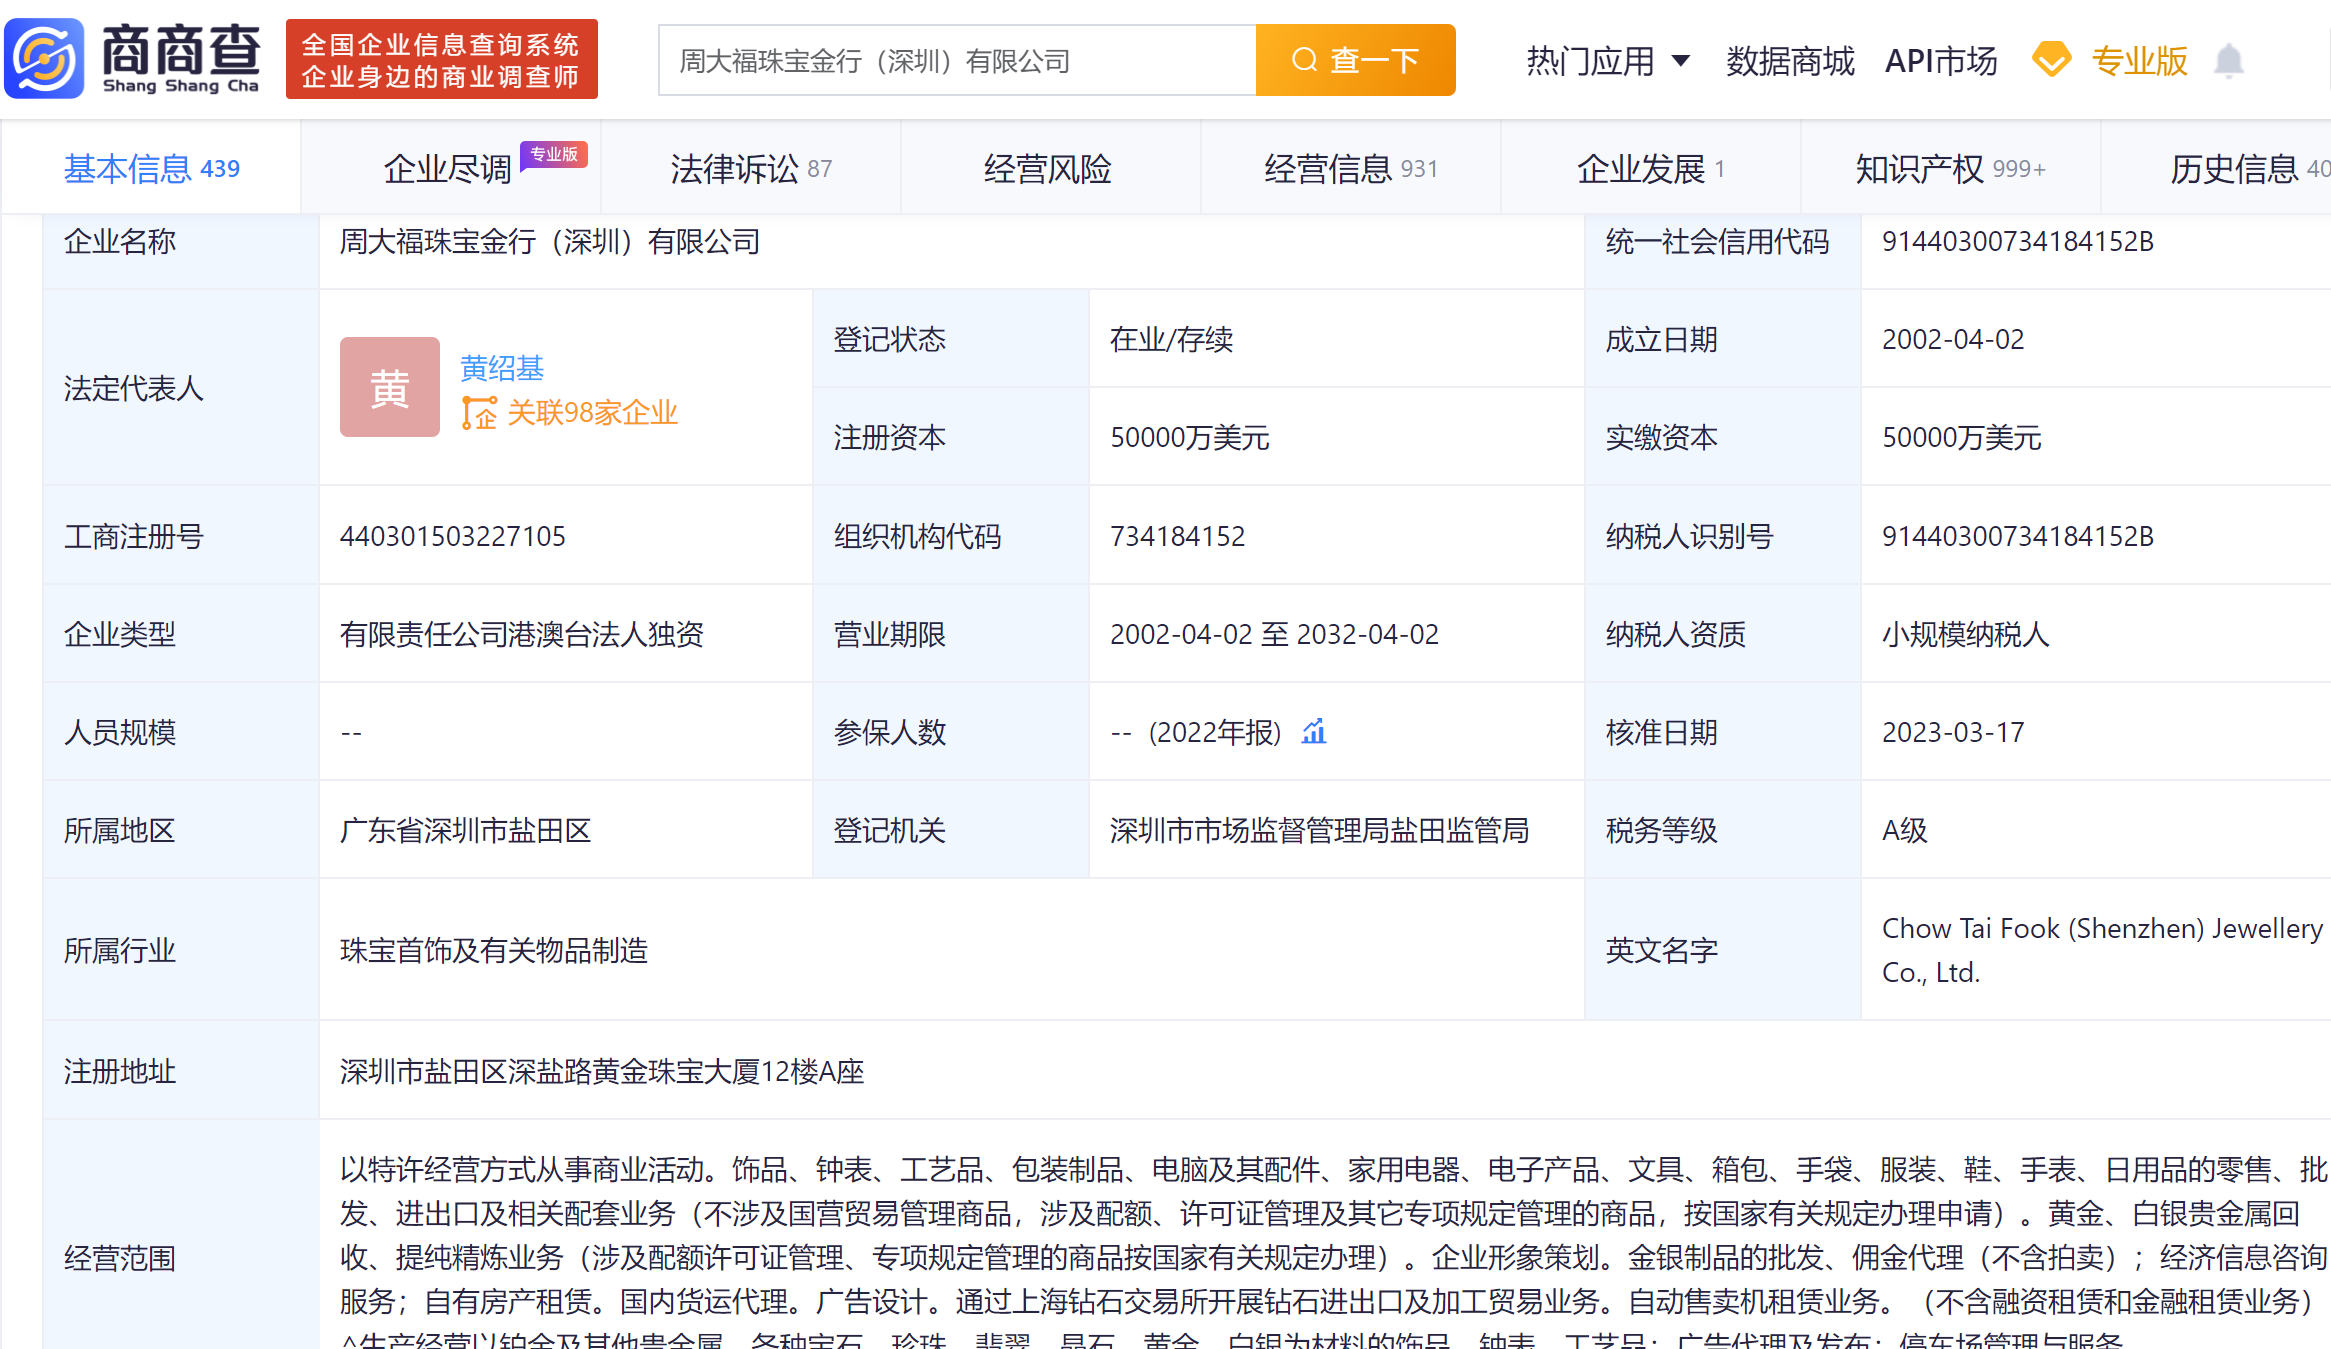Switch to the 知识产权 tab
Screen dimensions: 2331x1349
click(1950, 168)
